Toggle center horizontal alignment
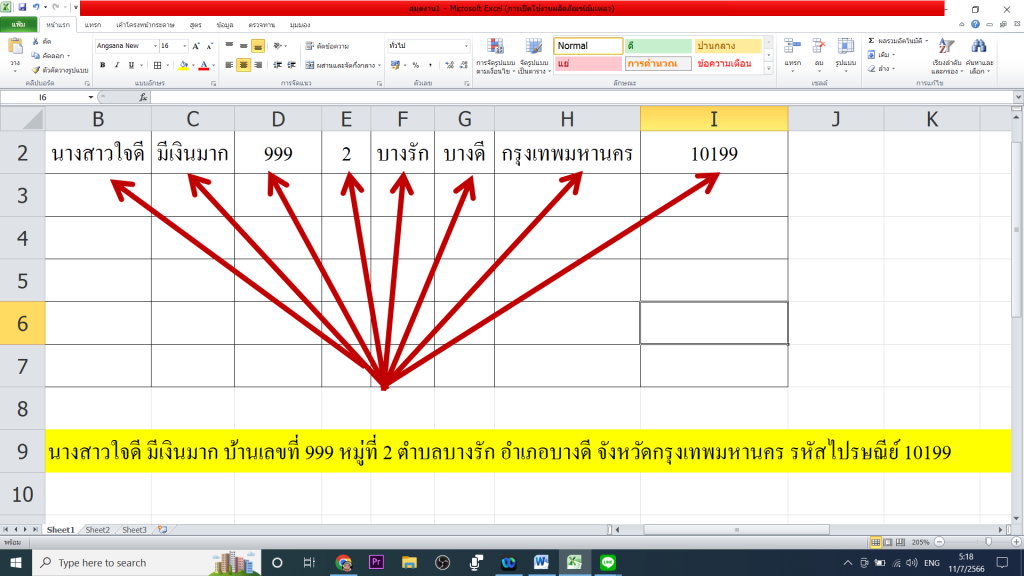This screenshot has width=1024, height=576. [243, 65]
